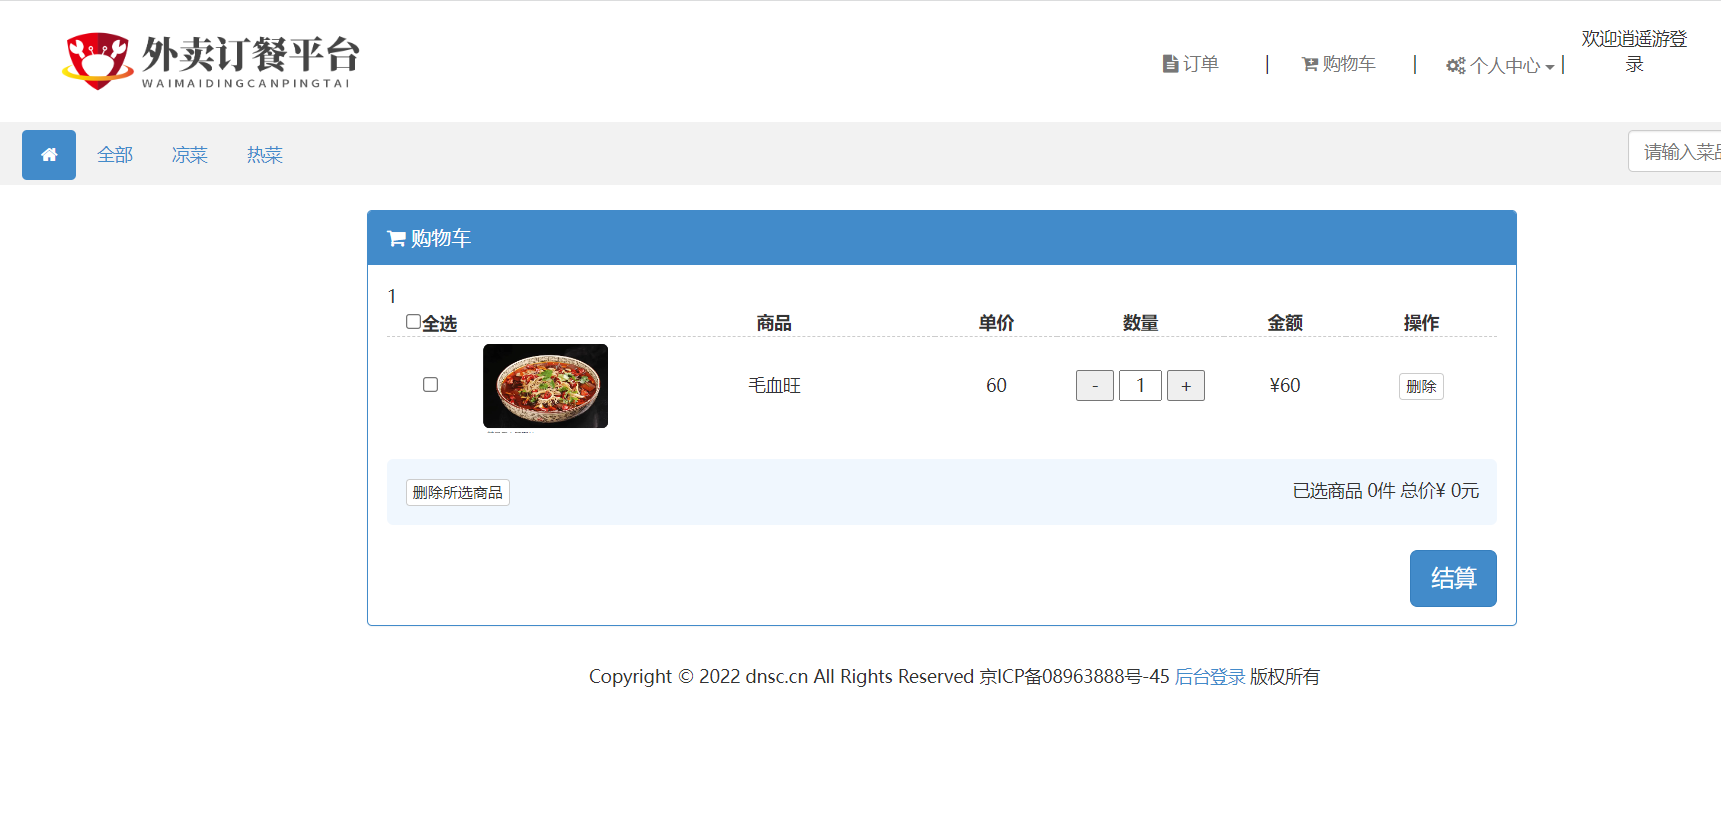Click the crab logo of the food ordering platform
1721x828 pixels.
pyautogui.click(x=98, y=61)
